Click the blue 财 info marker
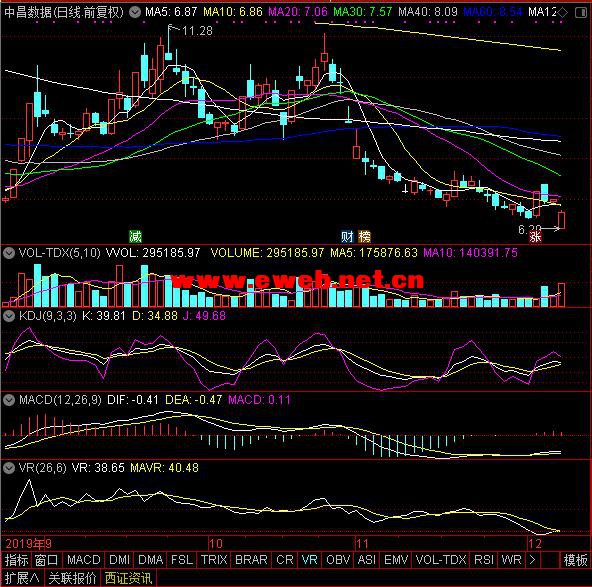 tap(347, 237)
